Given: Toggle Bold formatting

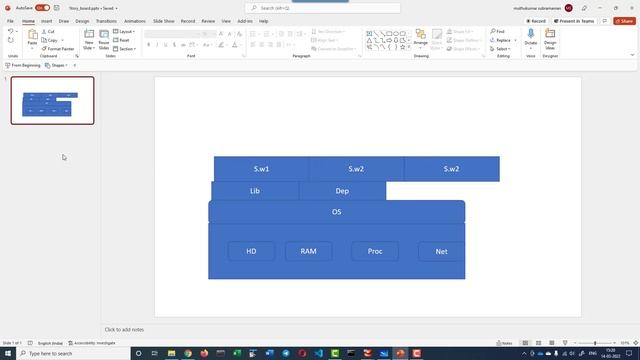Looking at the screenshot, I should [149, 45].
